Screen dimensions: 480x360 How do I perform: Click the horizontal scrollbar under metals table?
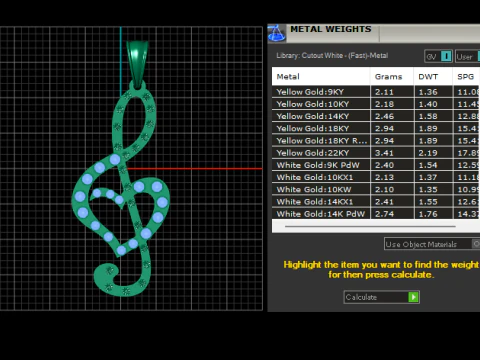[370, 226]
